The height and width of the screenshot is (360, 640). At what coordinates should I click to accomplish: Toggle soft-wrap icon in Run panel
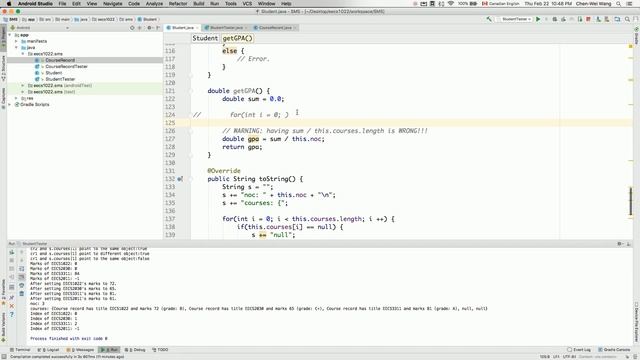tap(22, 269)
